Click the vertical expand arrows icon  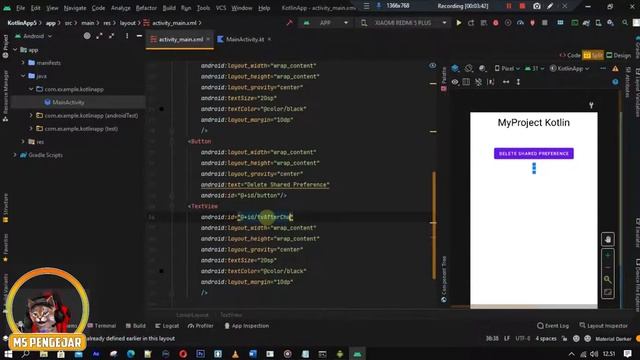pyautogui.click(x=518, y=82)
